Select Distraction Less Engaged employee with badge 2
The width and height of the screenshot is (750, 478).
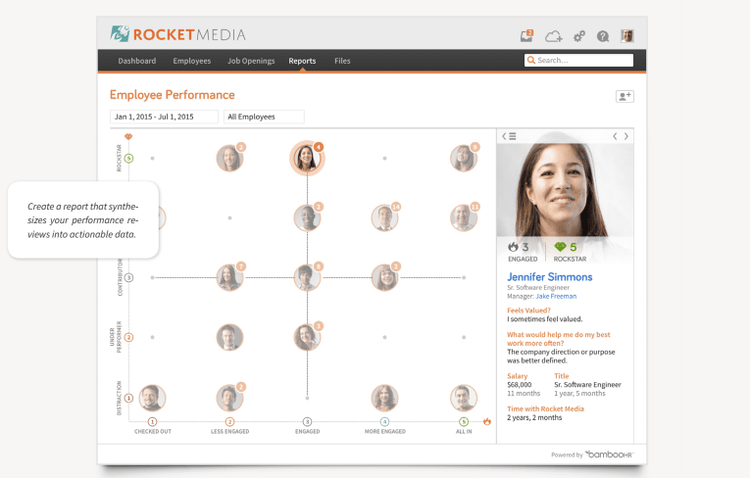point(230,398)
